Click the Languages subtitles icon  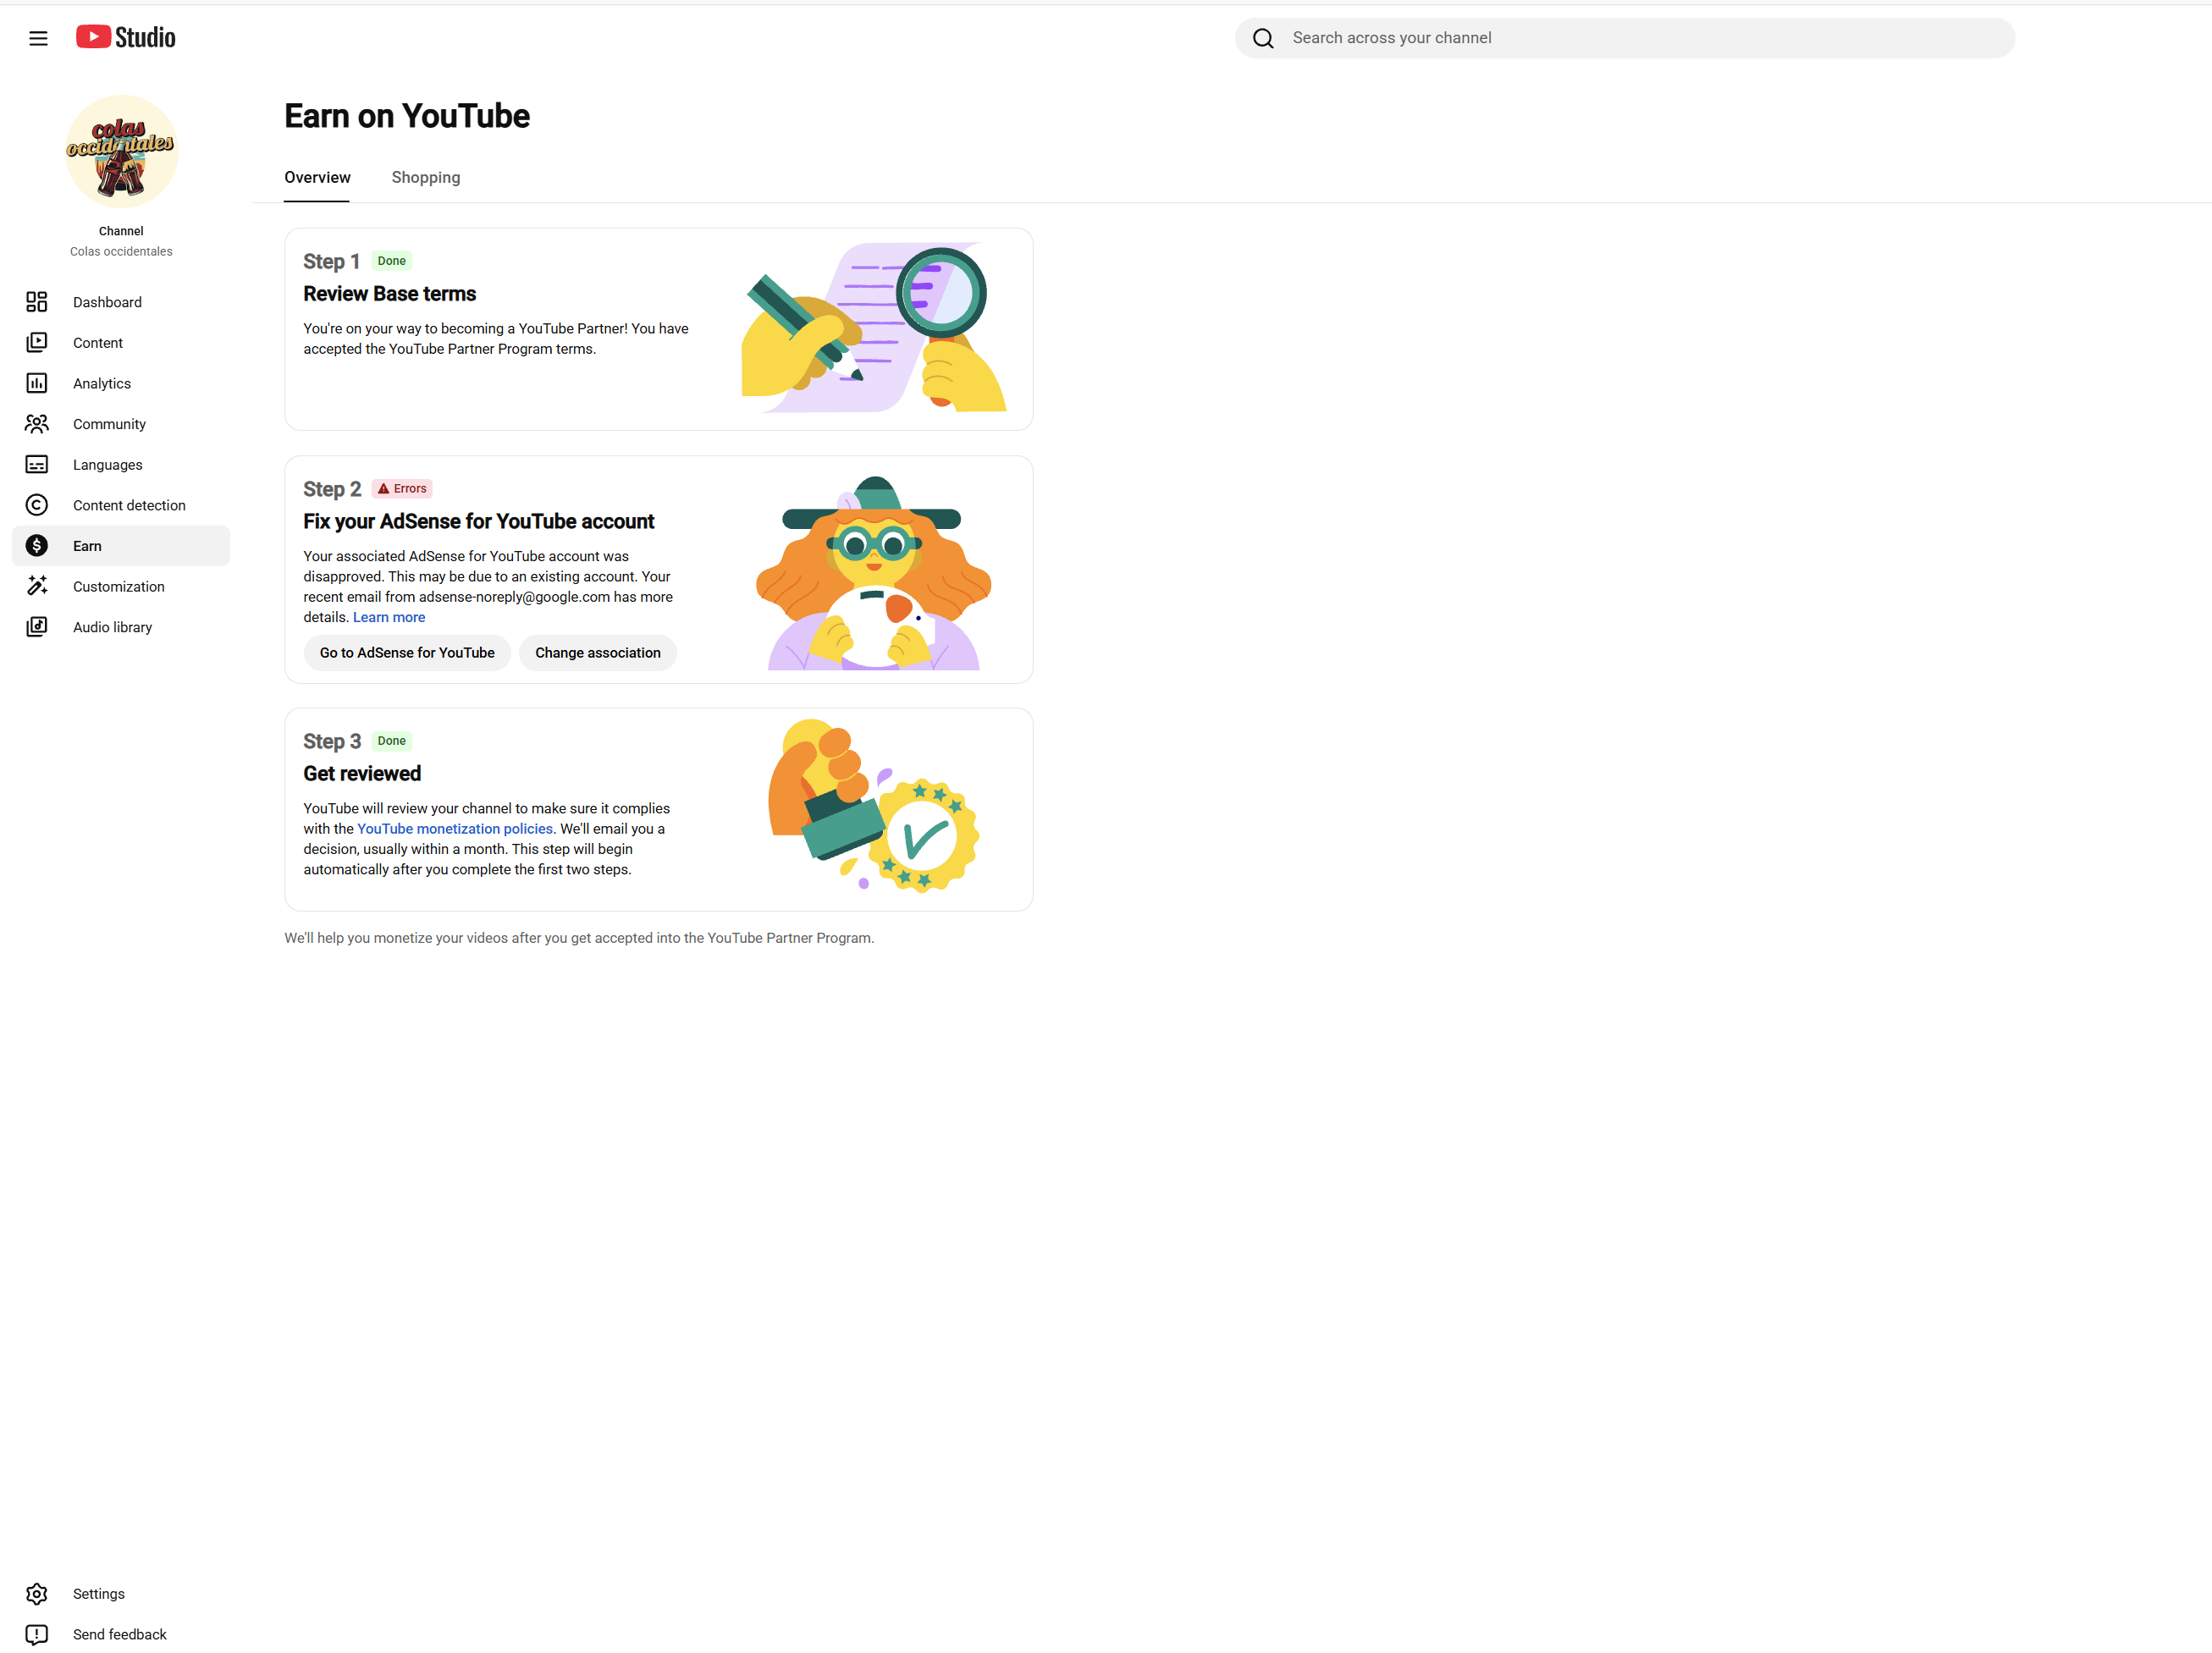37,464
